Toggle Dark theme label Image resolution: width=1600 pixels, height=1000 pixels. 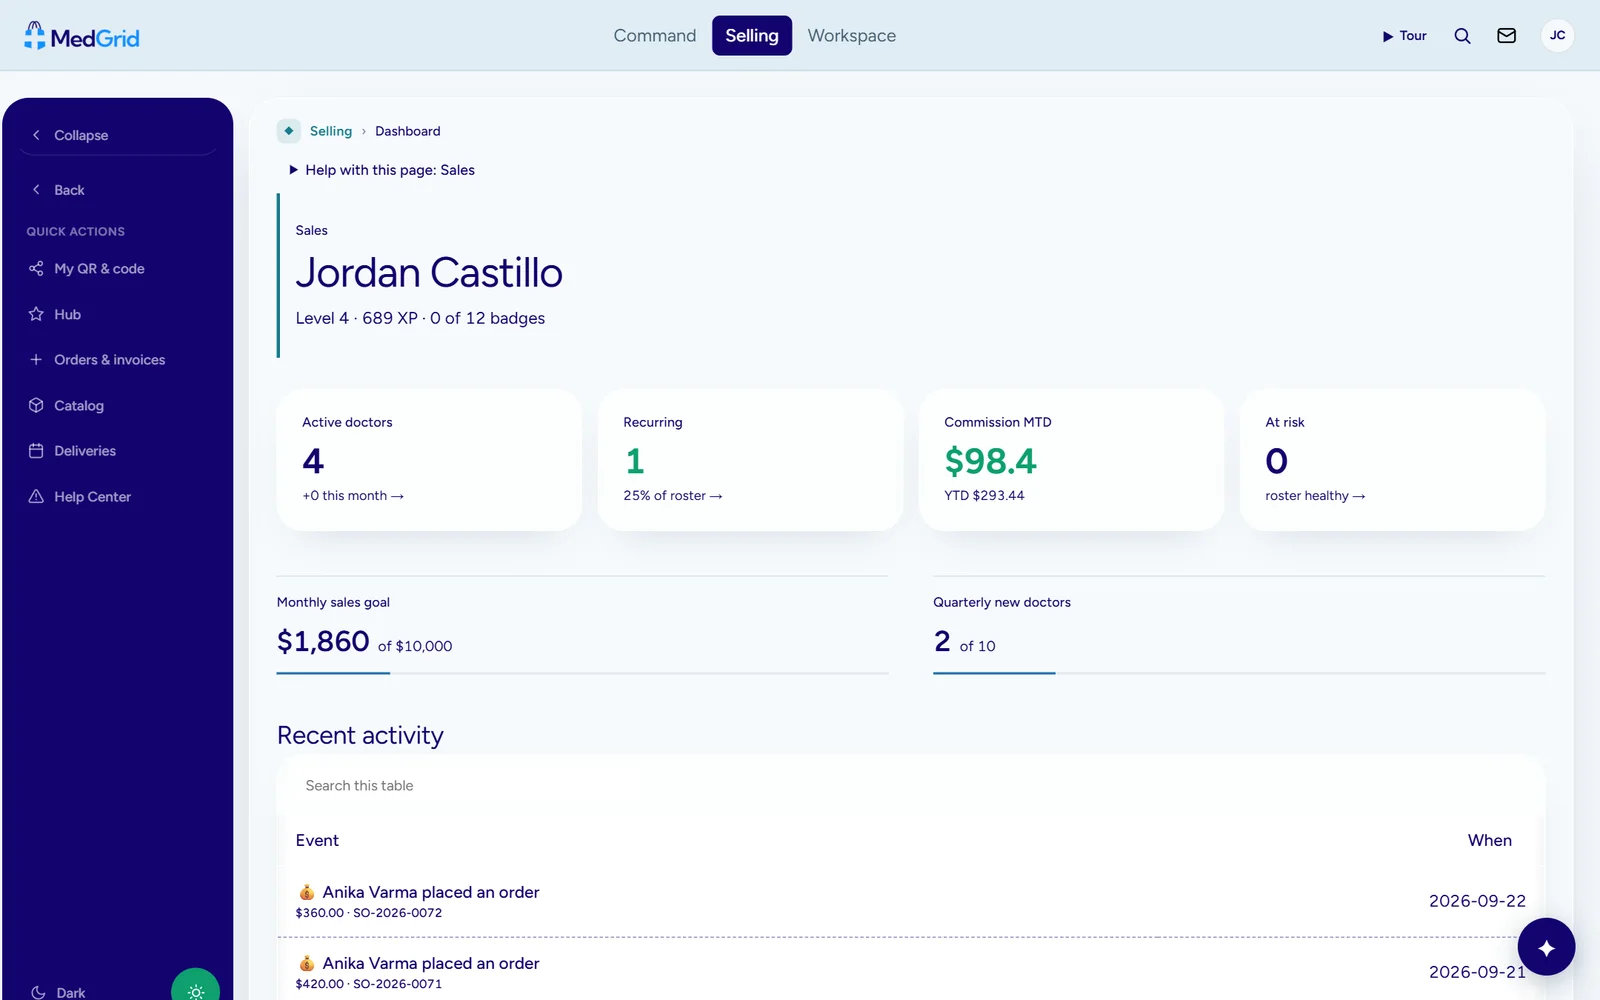[x=70, y=992]
